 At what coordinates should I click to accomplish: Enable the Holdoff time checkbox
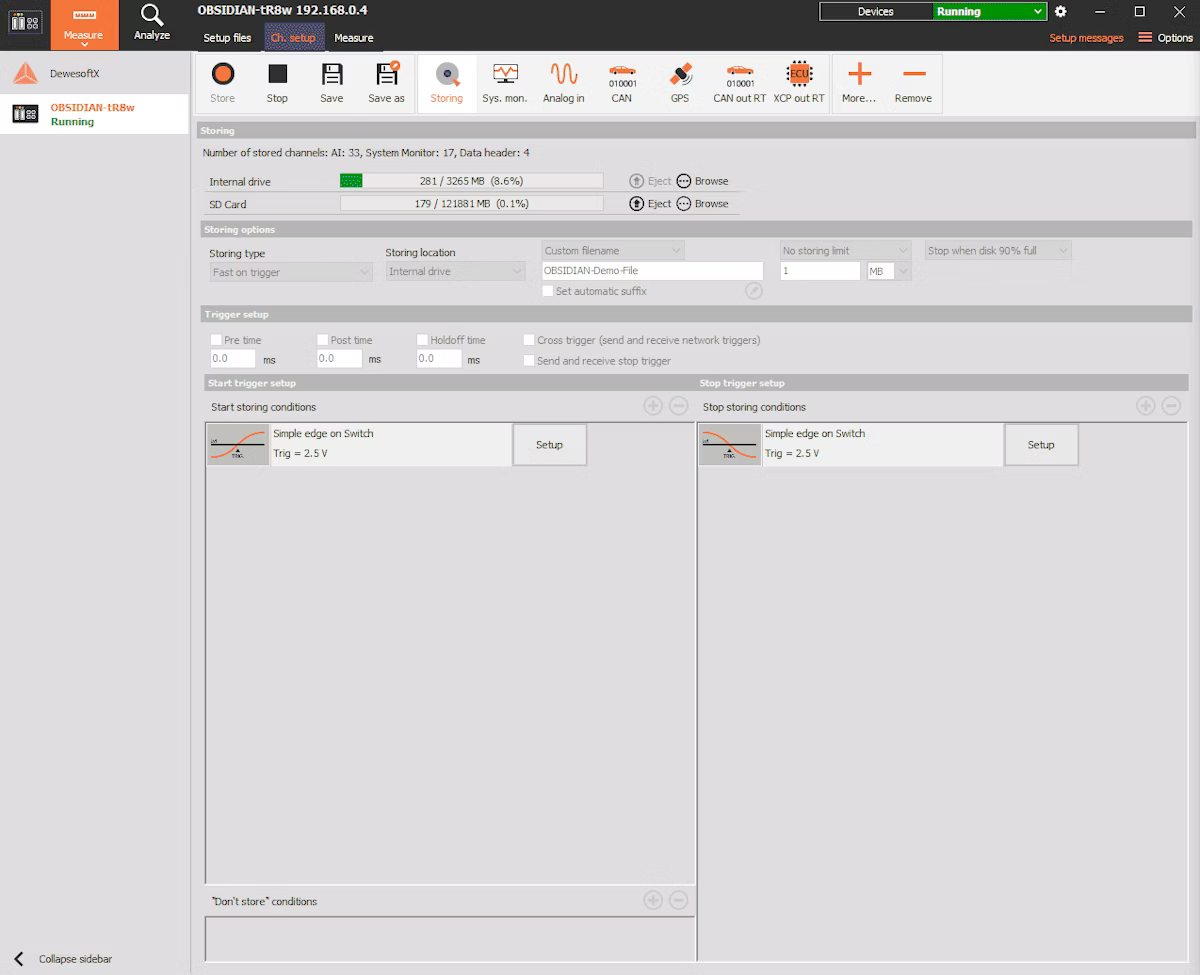click(422, 340)
